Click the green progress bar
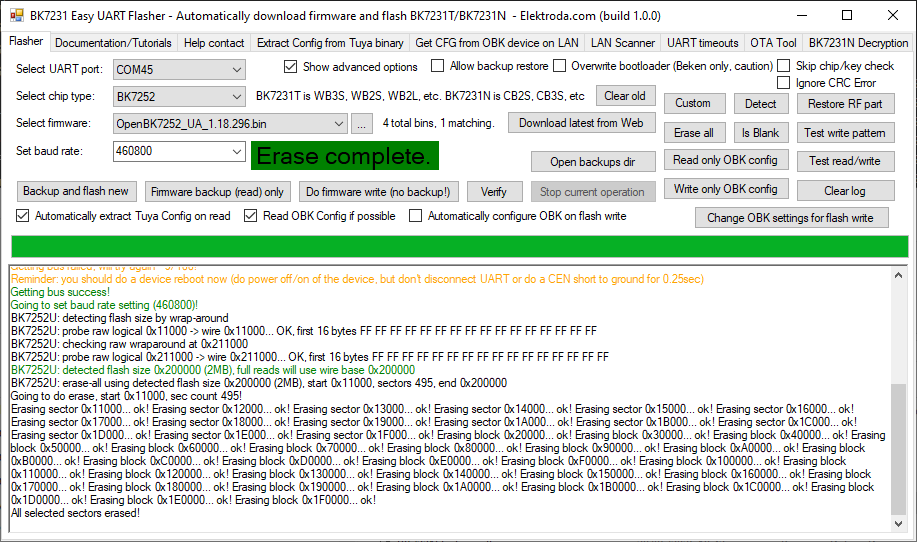 (x=459, y=246)
